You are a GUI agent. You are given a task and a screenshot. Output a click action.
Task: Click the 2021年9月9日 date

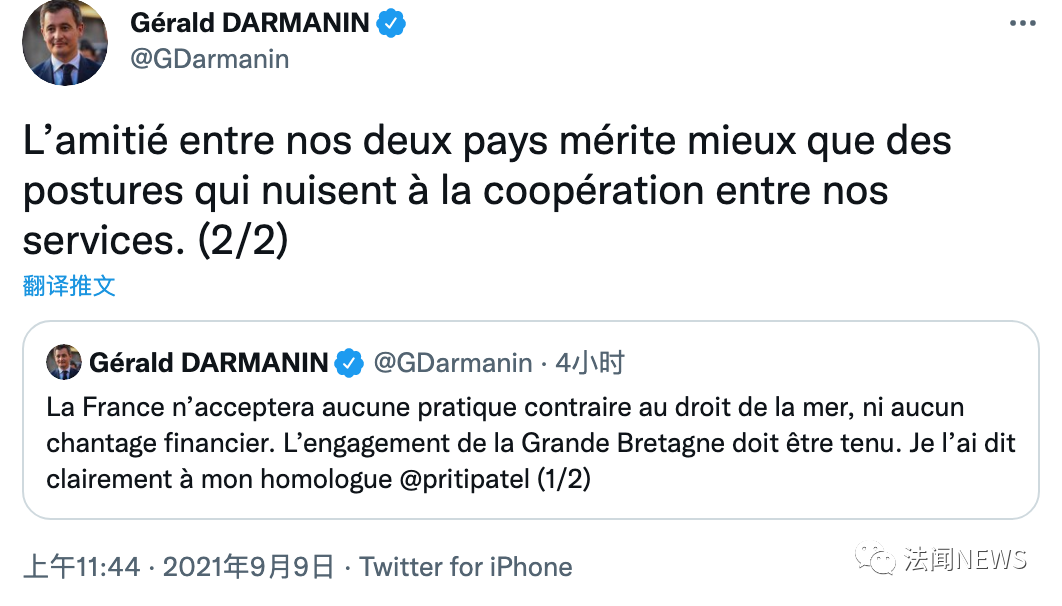248,568
